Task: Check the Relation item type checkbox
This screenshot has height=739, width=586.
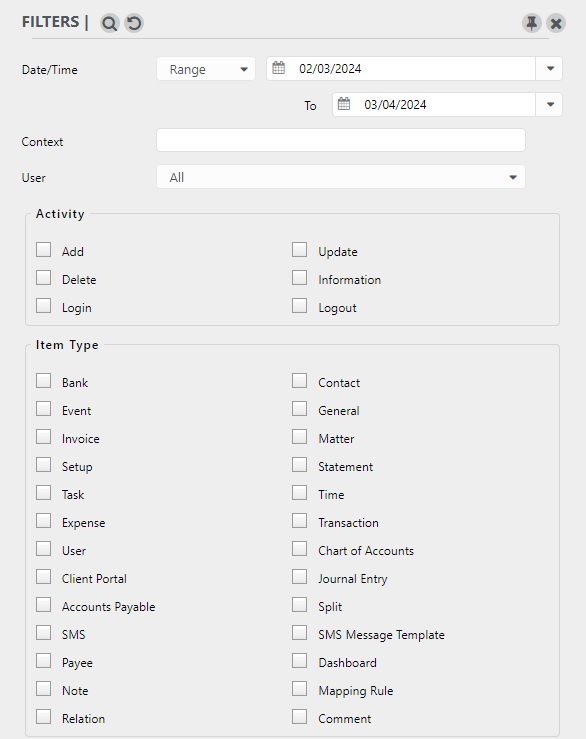Action: point(44,717)
